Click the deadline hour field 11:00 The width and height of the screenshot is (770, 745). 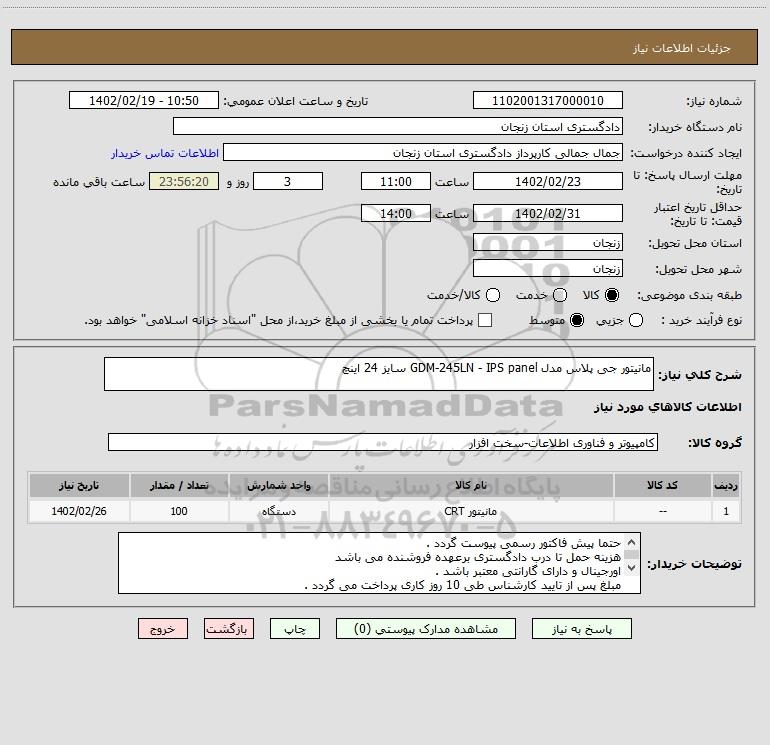tap(396, 181)
